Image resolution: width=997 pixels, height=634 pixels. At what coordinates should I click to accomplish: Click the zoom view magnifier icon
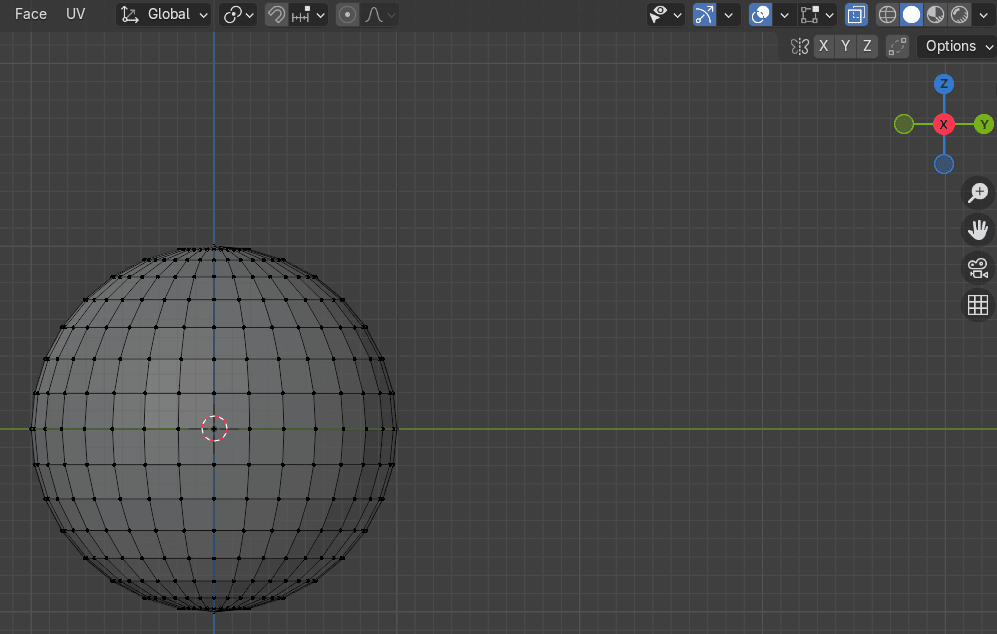click(978, 193)
